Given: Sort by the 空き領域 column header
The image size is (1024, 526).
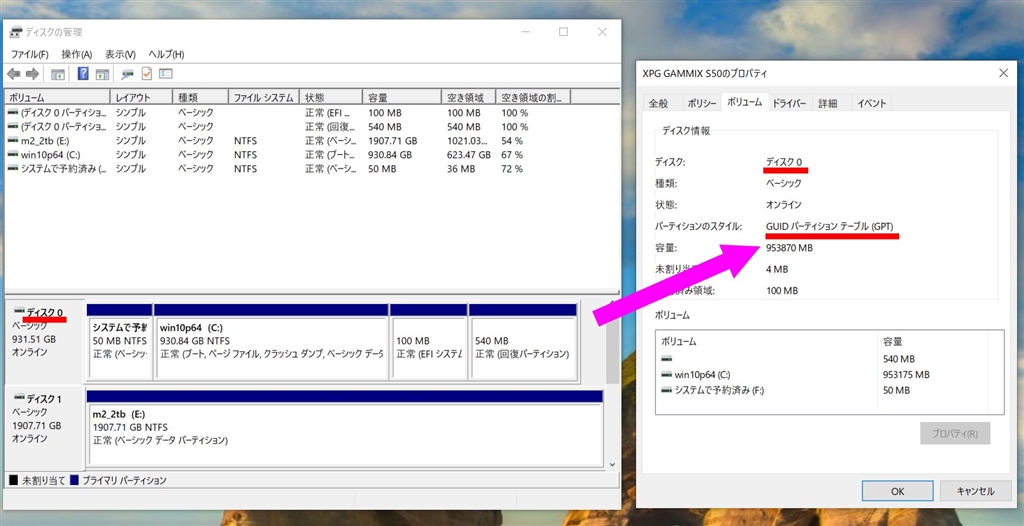Looking at the screenshot, I should point(468,97).
